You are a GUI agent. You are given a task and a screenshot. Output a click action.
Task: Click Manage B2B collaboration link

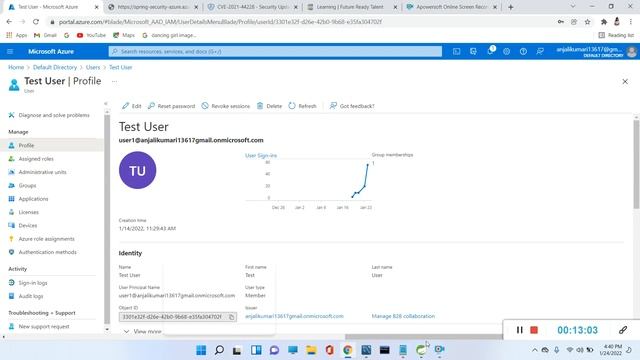click(x=403, y=316)
